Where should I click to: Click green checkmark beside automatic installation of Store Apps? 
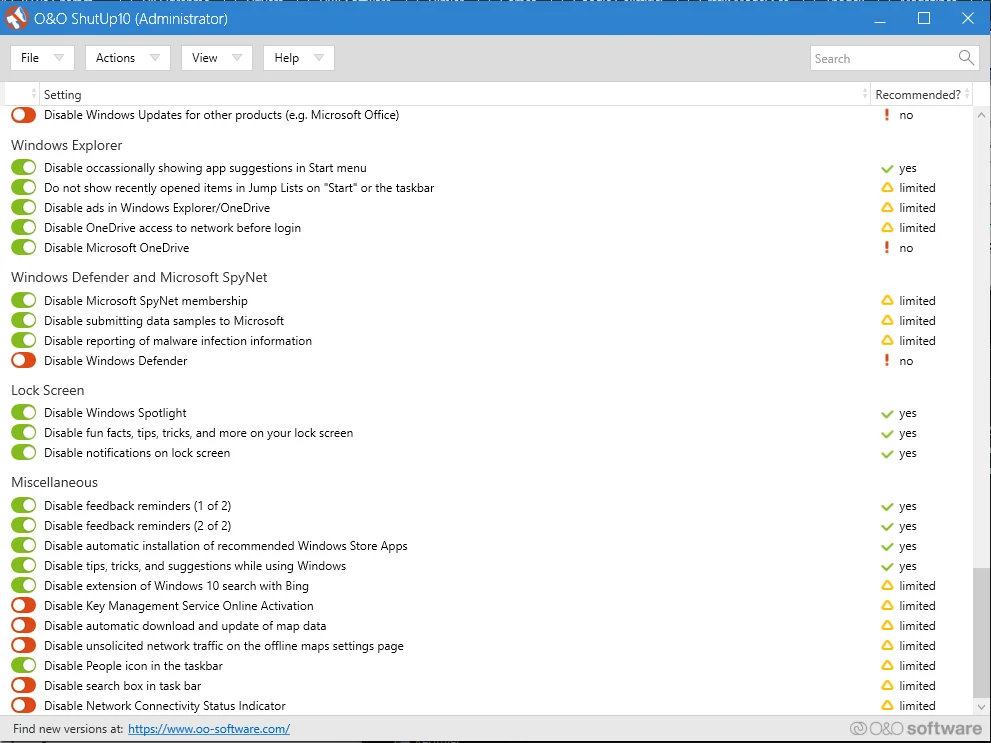pos(887,547)
